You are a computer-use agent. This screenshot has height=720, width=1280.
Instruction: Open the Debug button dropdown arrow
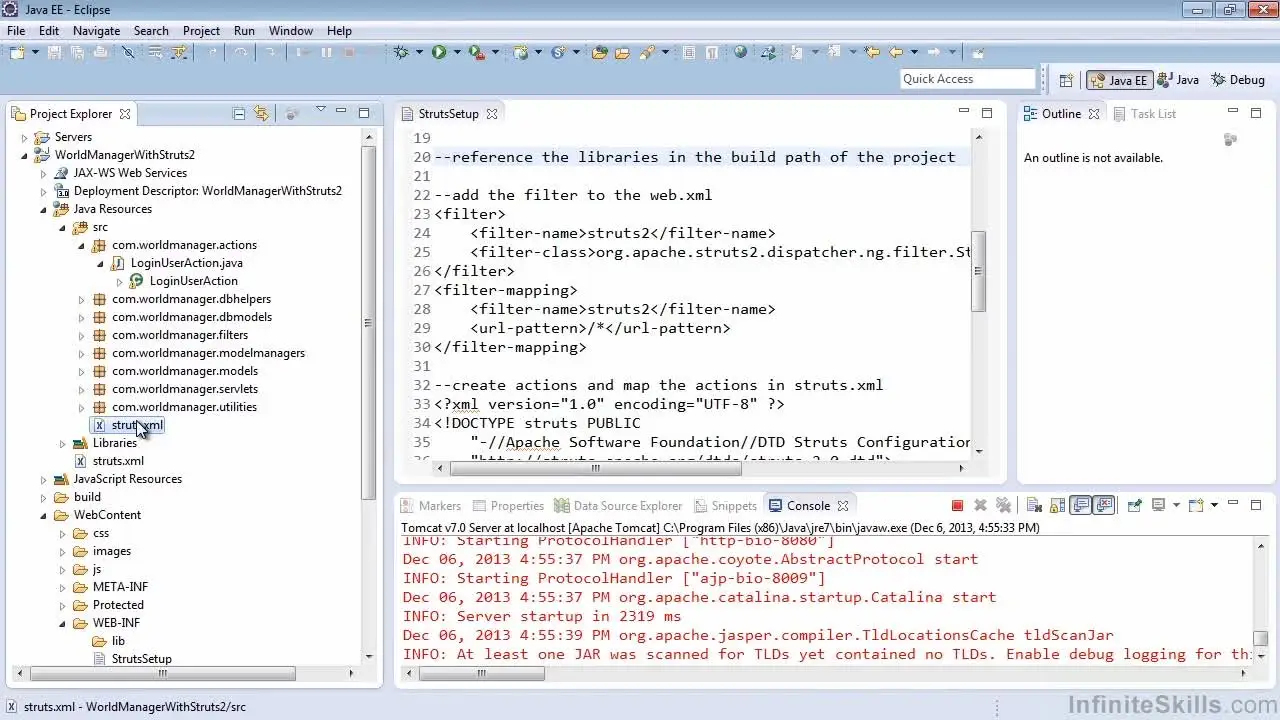tap(419, 52)
